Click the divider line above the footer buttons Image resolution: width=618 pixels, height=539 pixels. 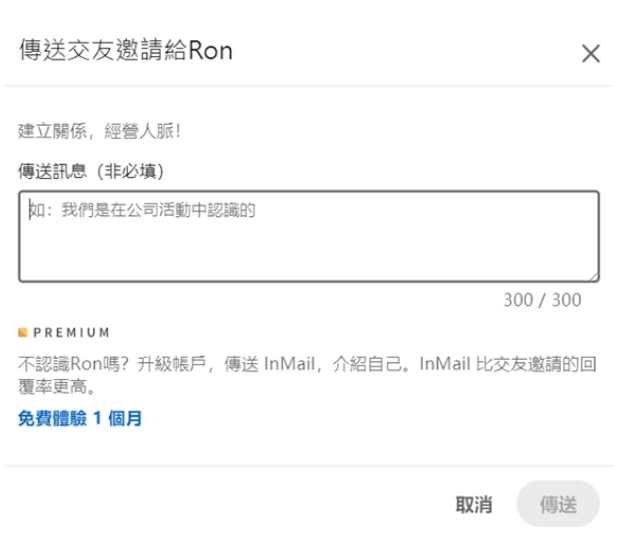309,466
